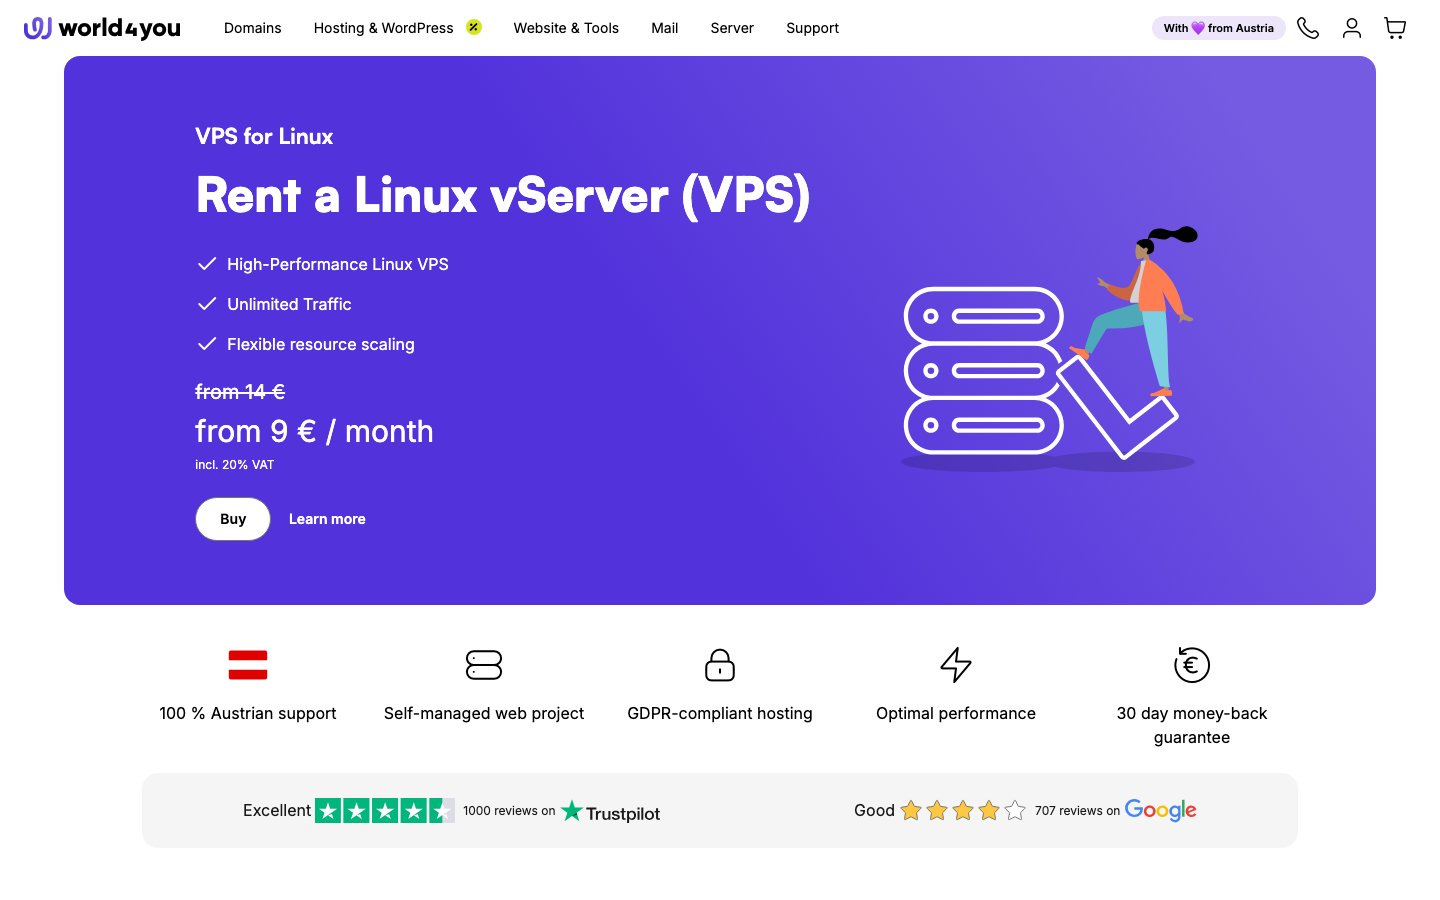The image size is (1440, 900).
Task: Click the lightning bolt Optimal performance icon
Action: pyautogui.click(x=956, y=665)
